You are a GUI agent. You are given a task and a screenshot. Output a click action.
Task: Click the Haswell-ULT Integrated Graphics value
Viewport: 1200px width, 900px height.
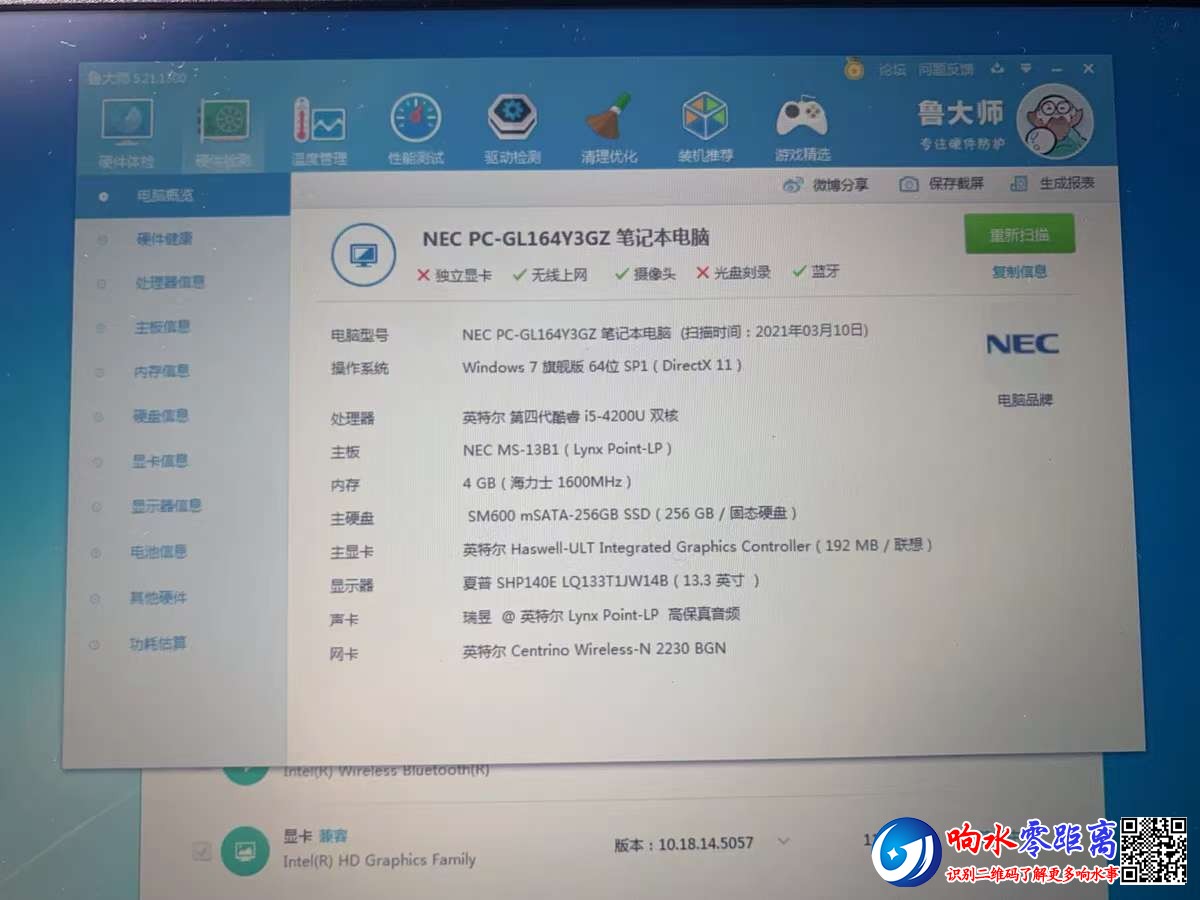[x=697, y=547]
